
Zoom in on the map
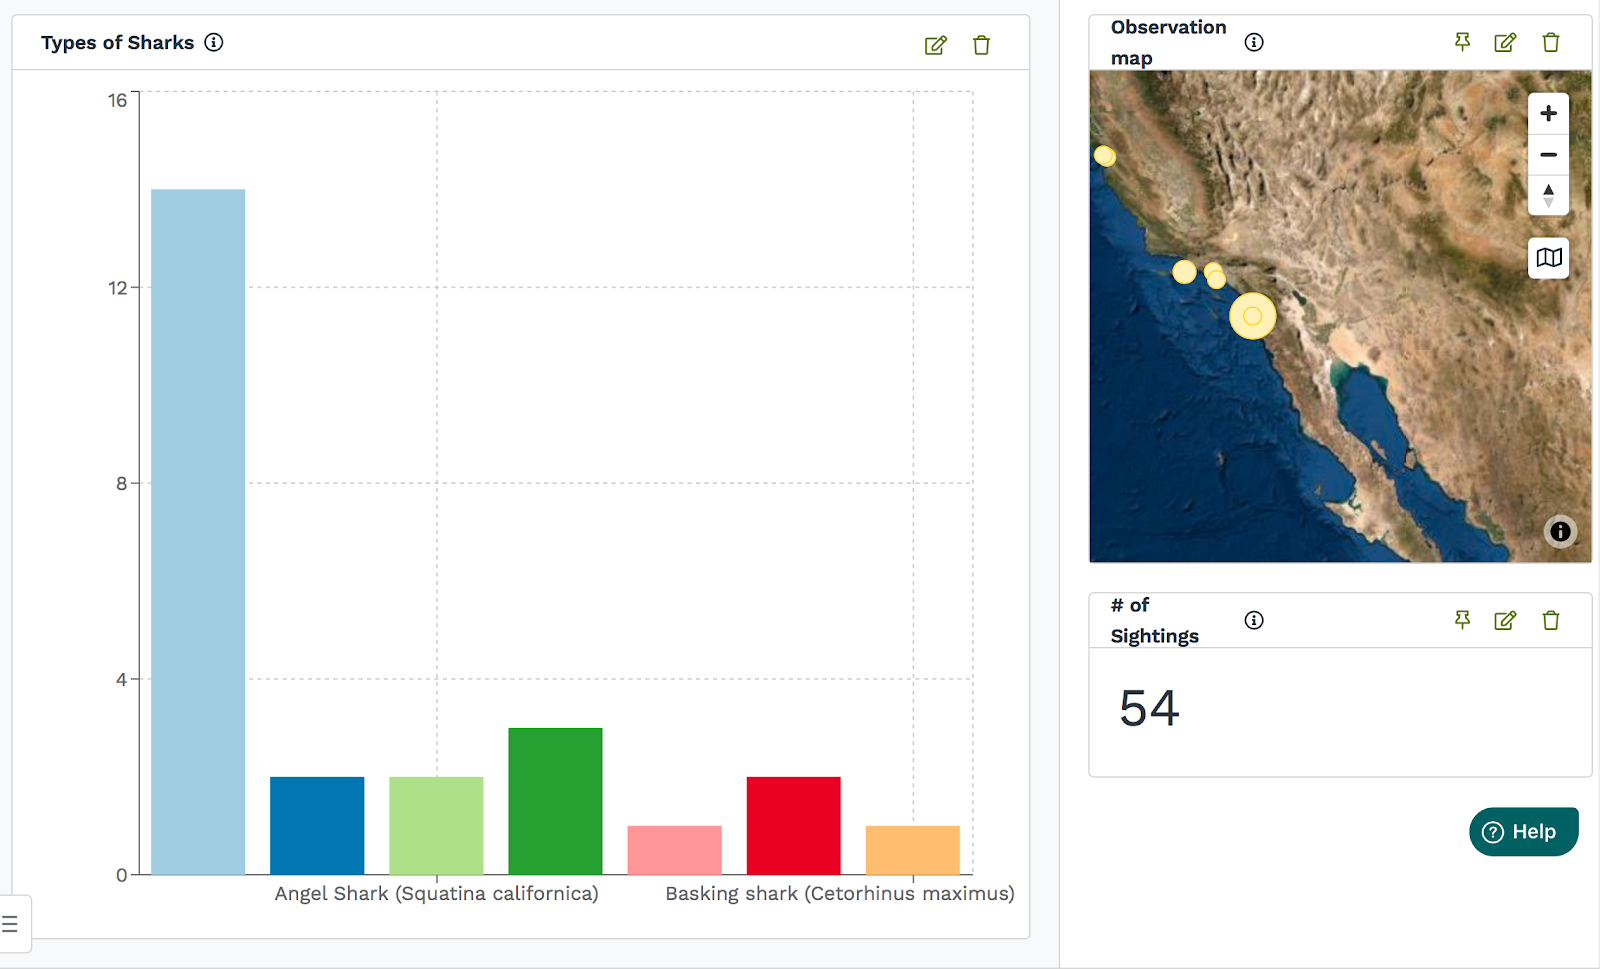[1548, 114]
